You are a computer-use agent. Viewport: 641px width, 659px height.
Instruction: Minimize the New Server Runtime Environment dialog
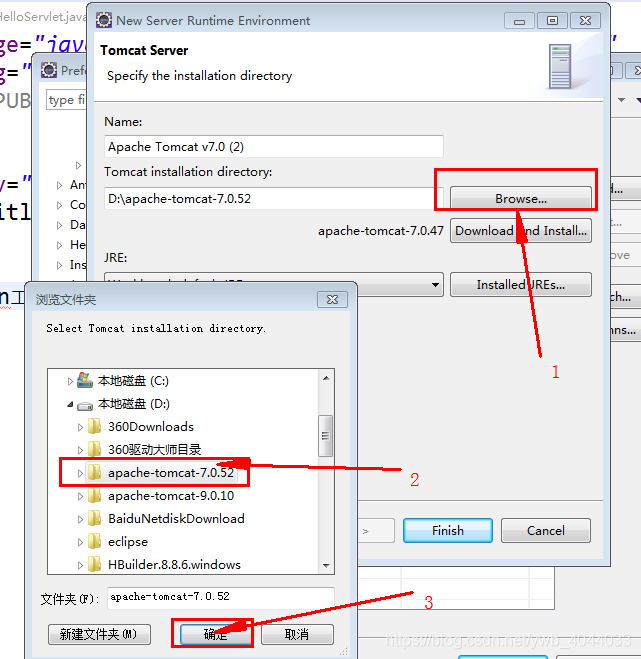pos(520,20)
